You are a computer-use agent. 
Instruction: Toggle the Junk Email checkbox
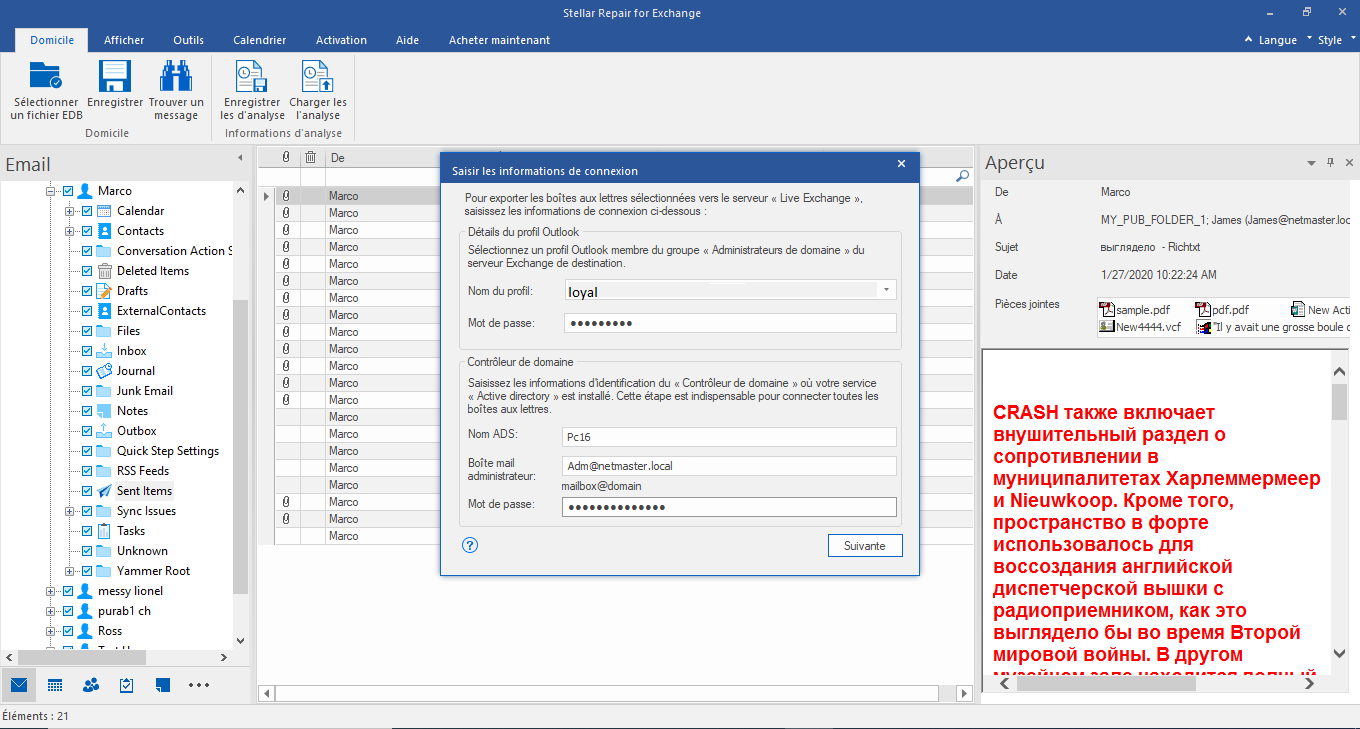click(87, 391)
